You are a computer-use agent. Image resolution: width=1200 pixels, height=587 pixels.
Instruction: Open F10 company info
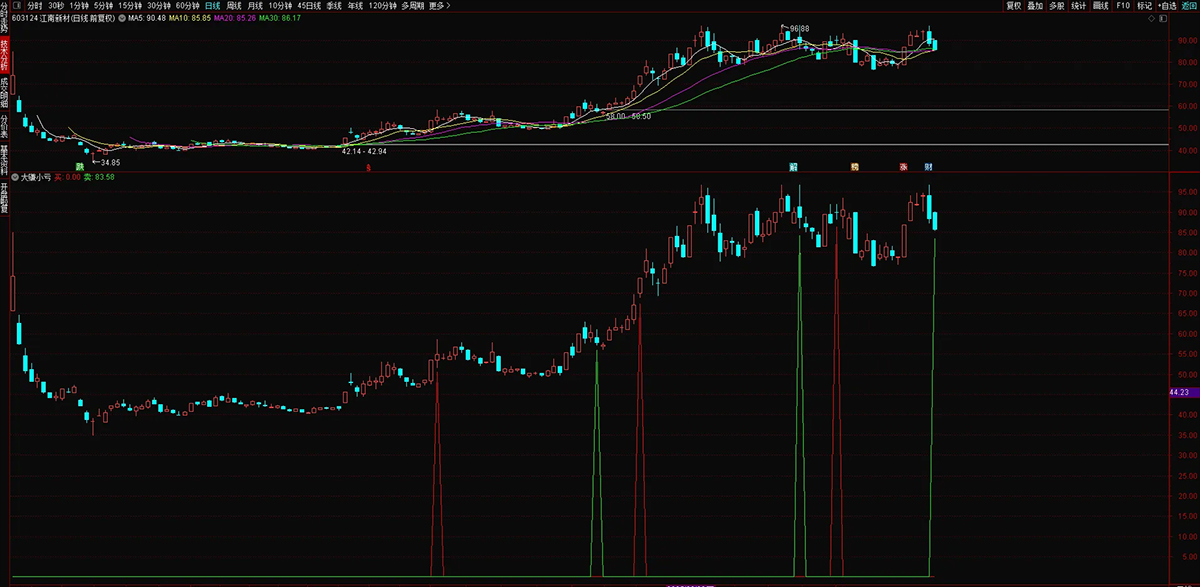(x=1123, y=5)
